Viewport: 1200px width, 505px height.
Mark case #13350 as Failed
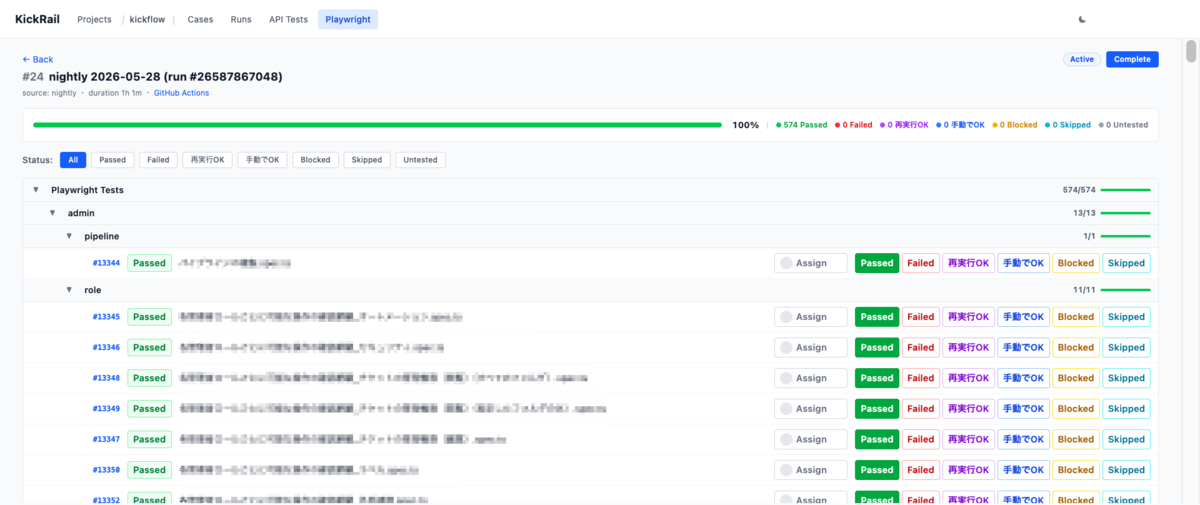tap(920, 470)
